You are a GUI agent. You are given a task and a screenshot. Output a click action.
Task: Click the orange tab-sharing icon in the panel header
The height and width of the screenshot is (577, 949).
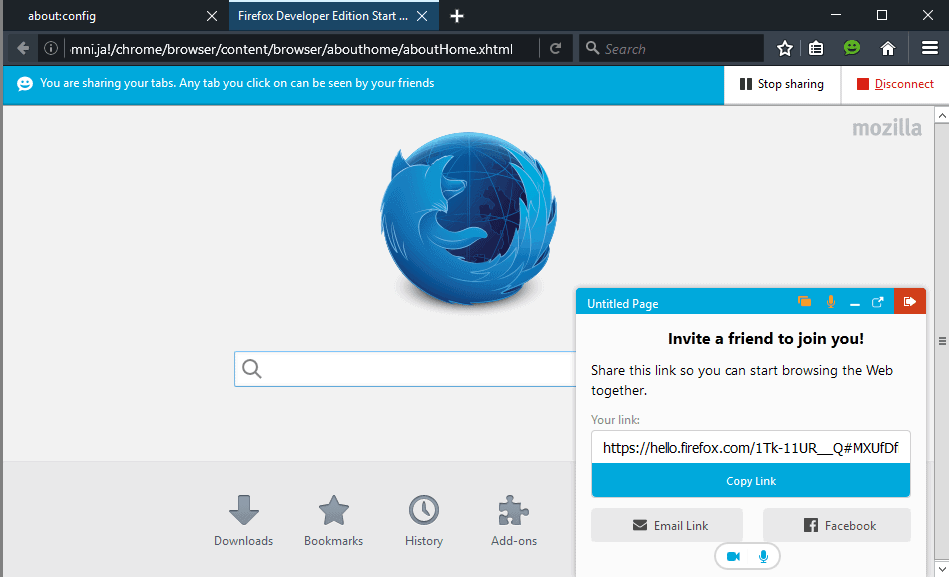pos(804,301)
